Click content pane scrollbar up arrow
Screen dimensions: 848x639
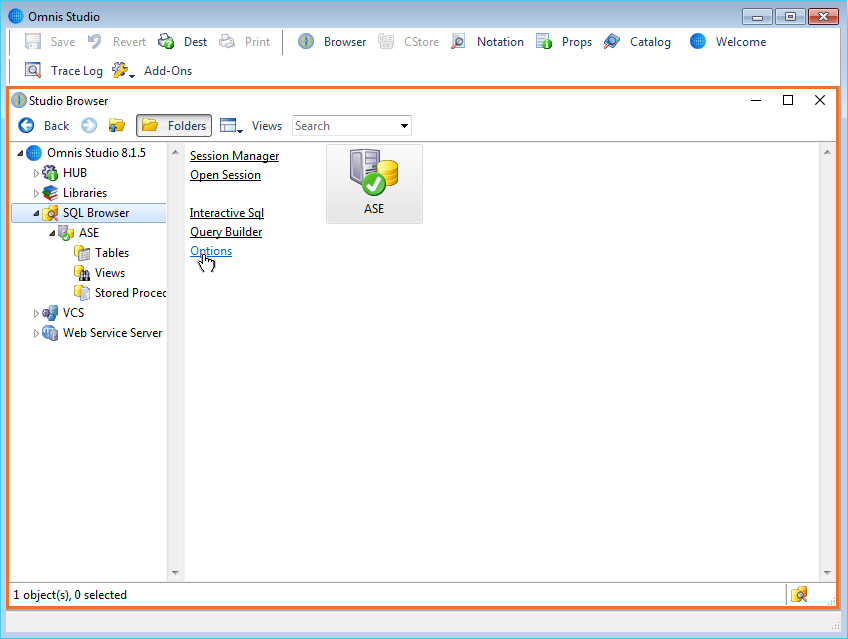[827, 152]
